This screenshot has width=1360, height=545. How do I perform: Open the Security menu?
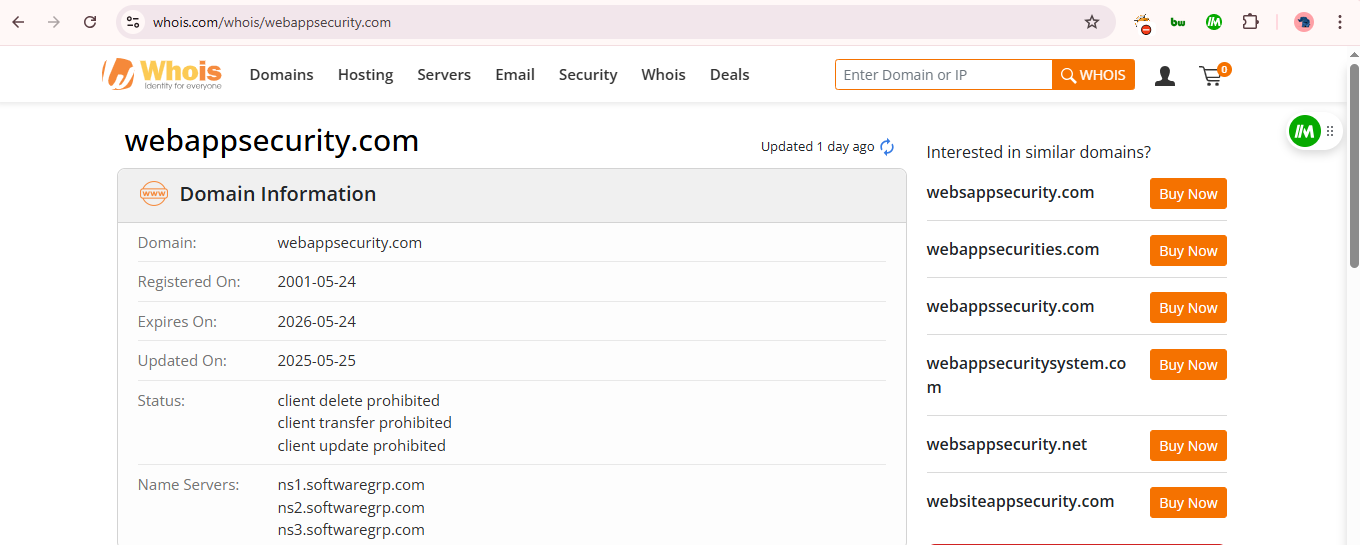point(588,75)
